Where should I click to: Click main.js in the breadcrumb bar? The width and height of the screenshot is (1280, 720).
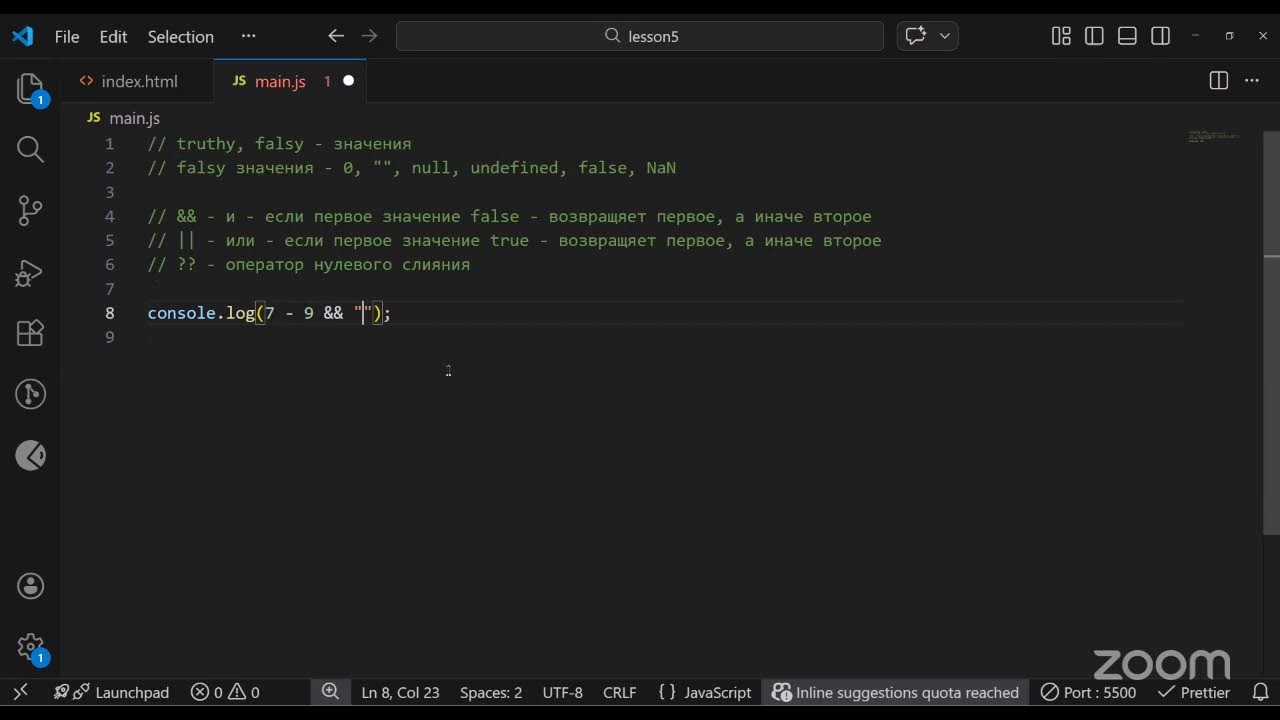(x=135, y=118)
